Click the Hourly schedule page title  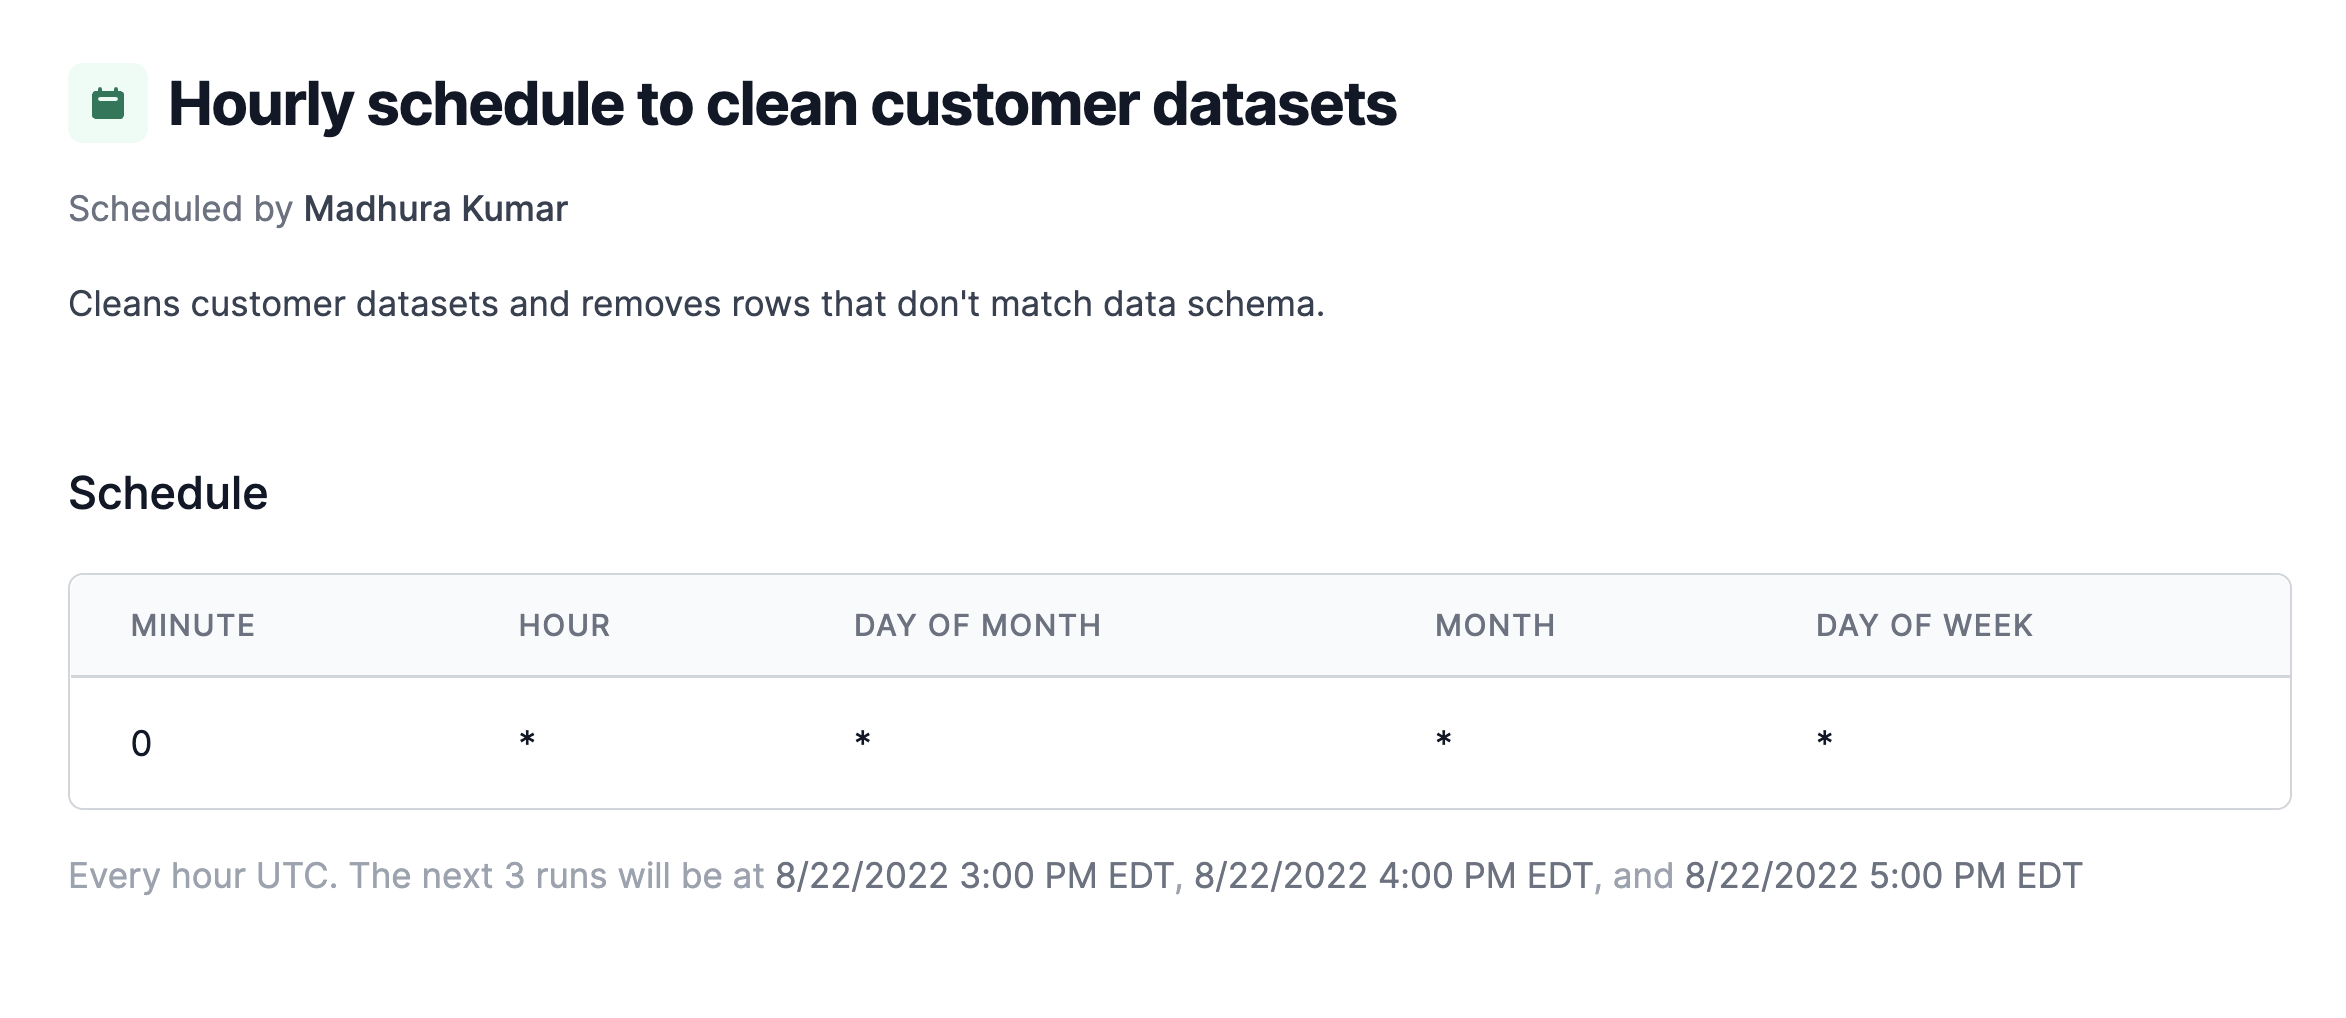(782, 104)
